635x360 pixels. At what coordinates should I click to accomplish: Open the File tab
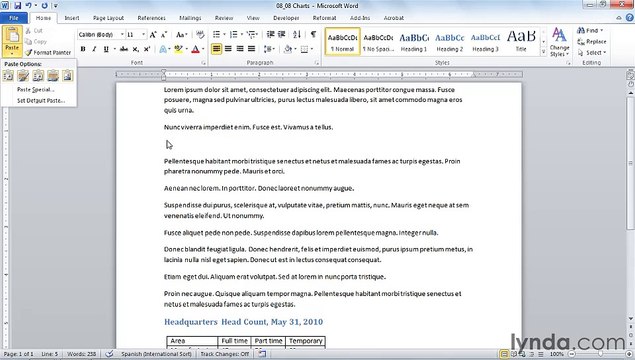coord(14,18)
